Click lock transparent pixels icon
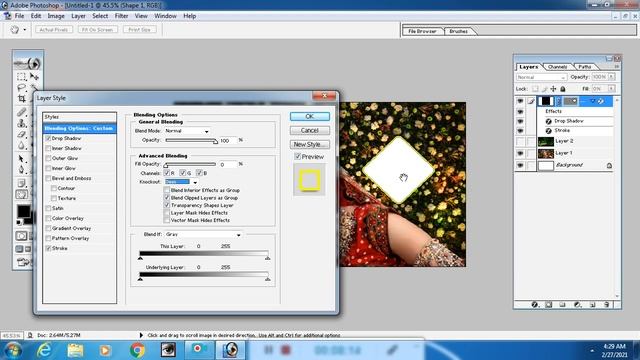The image size is (640, 360). click(535, 89)
